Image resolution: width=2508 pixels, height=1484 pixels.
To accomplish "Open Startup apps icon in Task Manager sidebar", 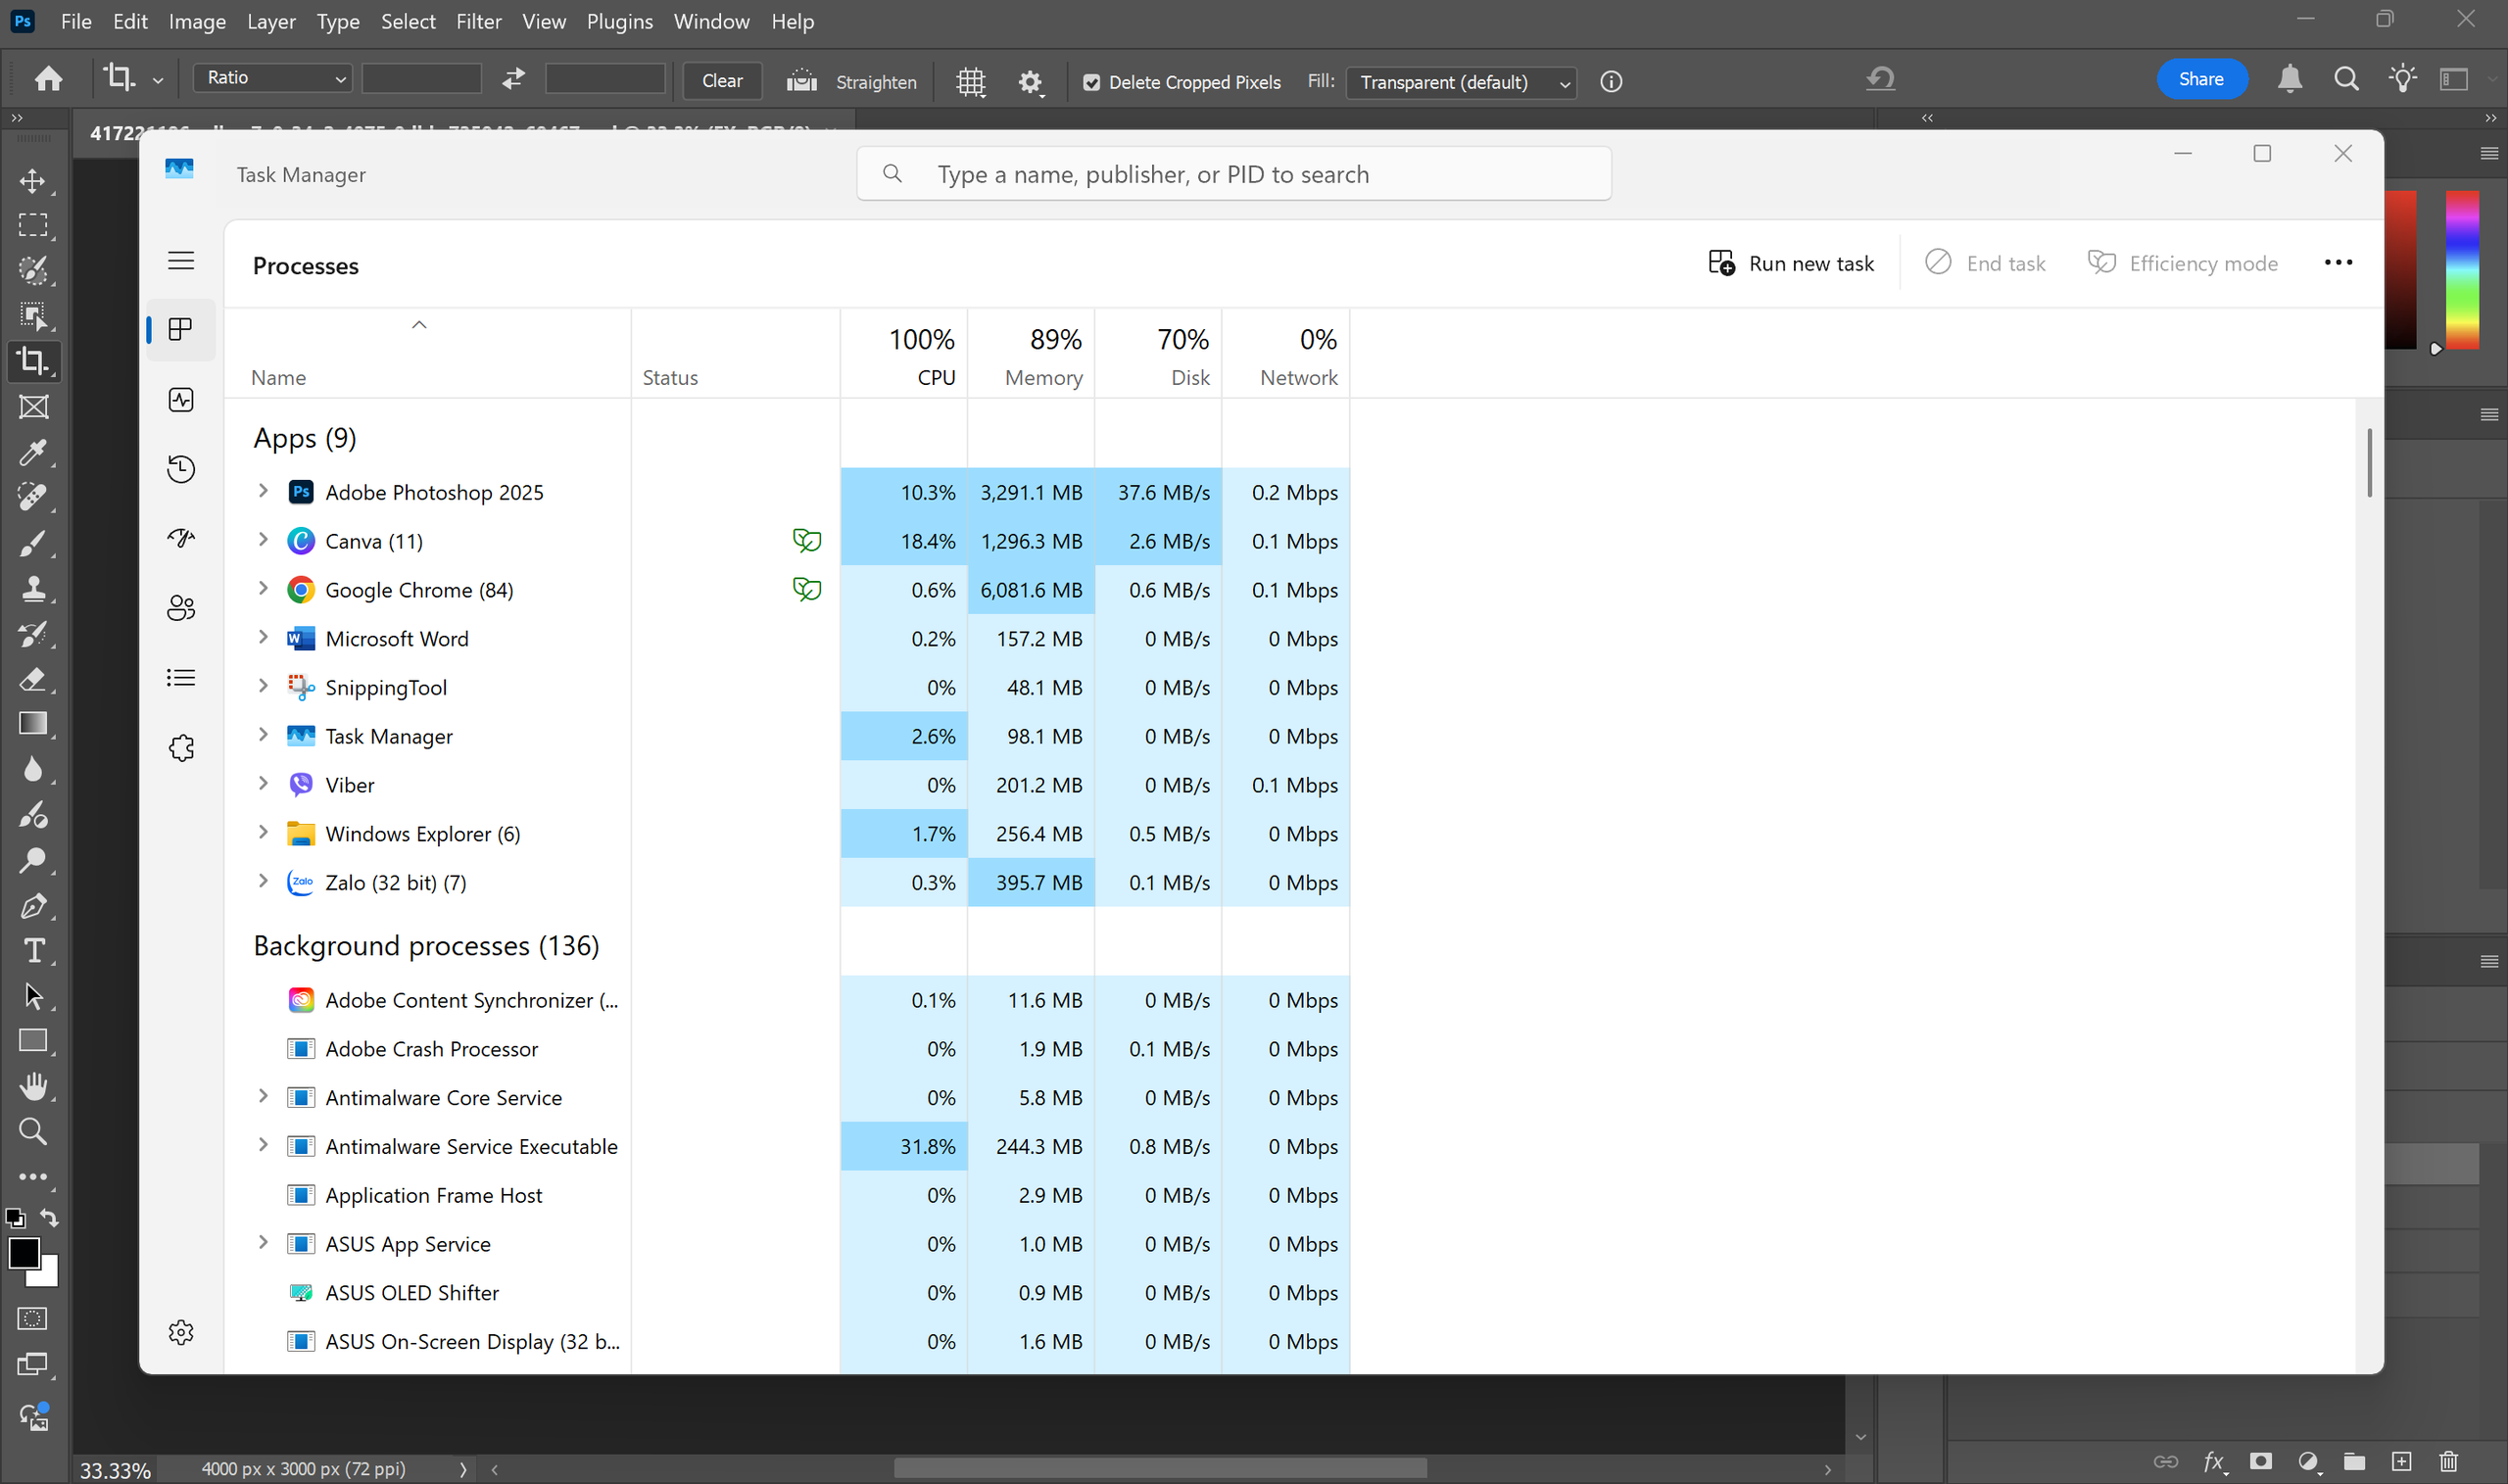I will pyautogui.click(x=181, y=539).
